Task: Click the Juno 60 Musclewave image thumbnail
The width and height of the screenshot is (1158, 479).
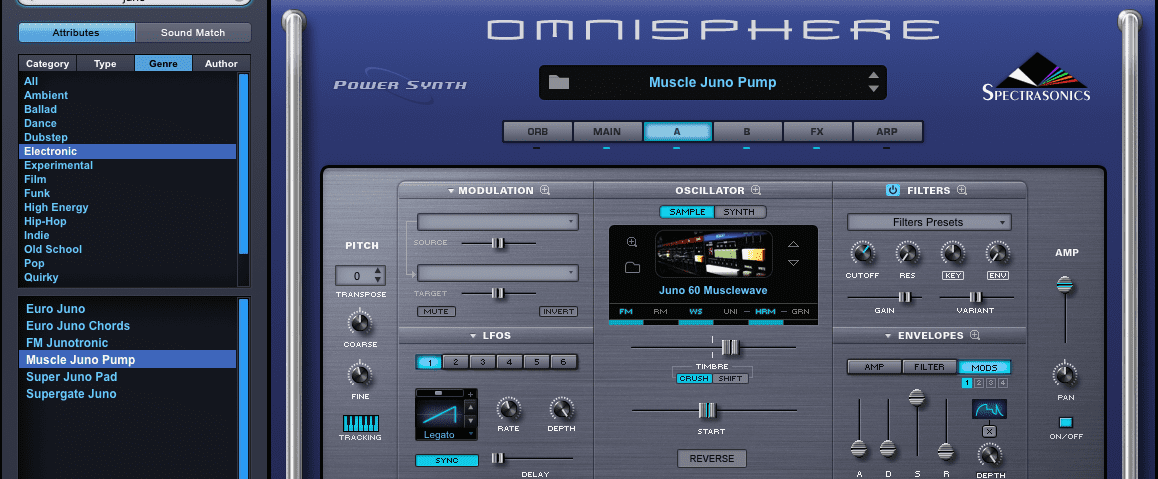Action: [x=713, y=254]
